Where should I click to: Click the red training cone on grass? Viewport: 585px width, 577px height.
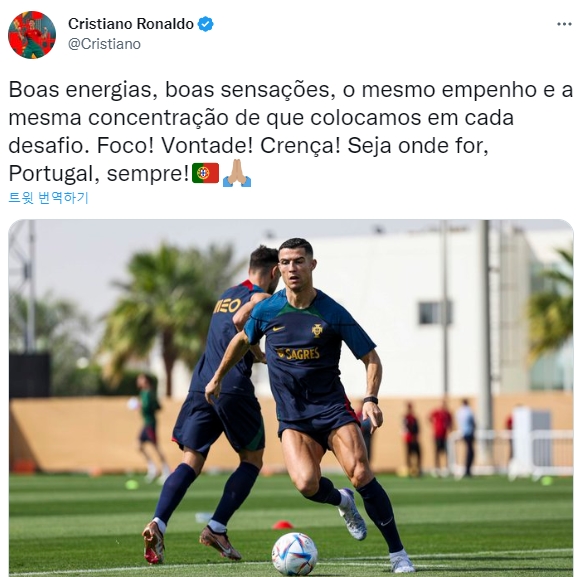click(283, 525)
